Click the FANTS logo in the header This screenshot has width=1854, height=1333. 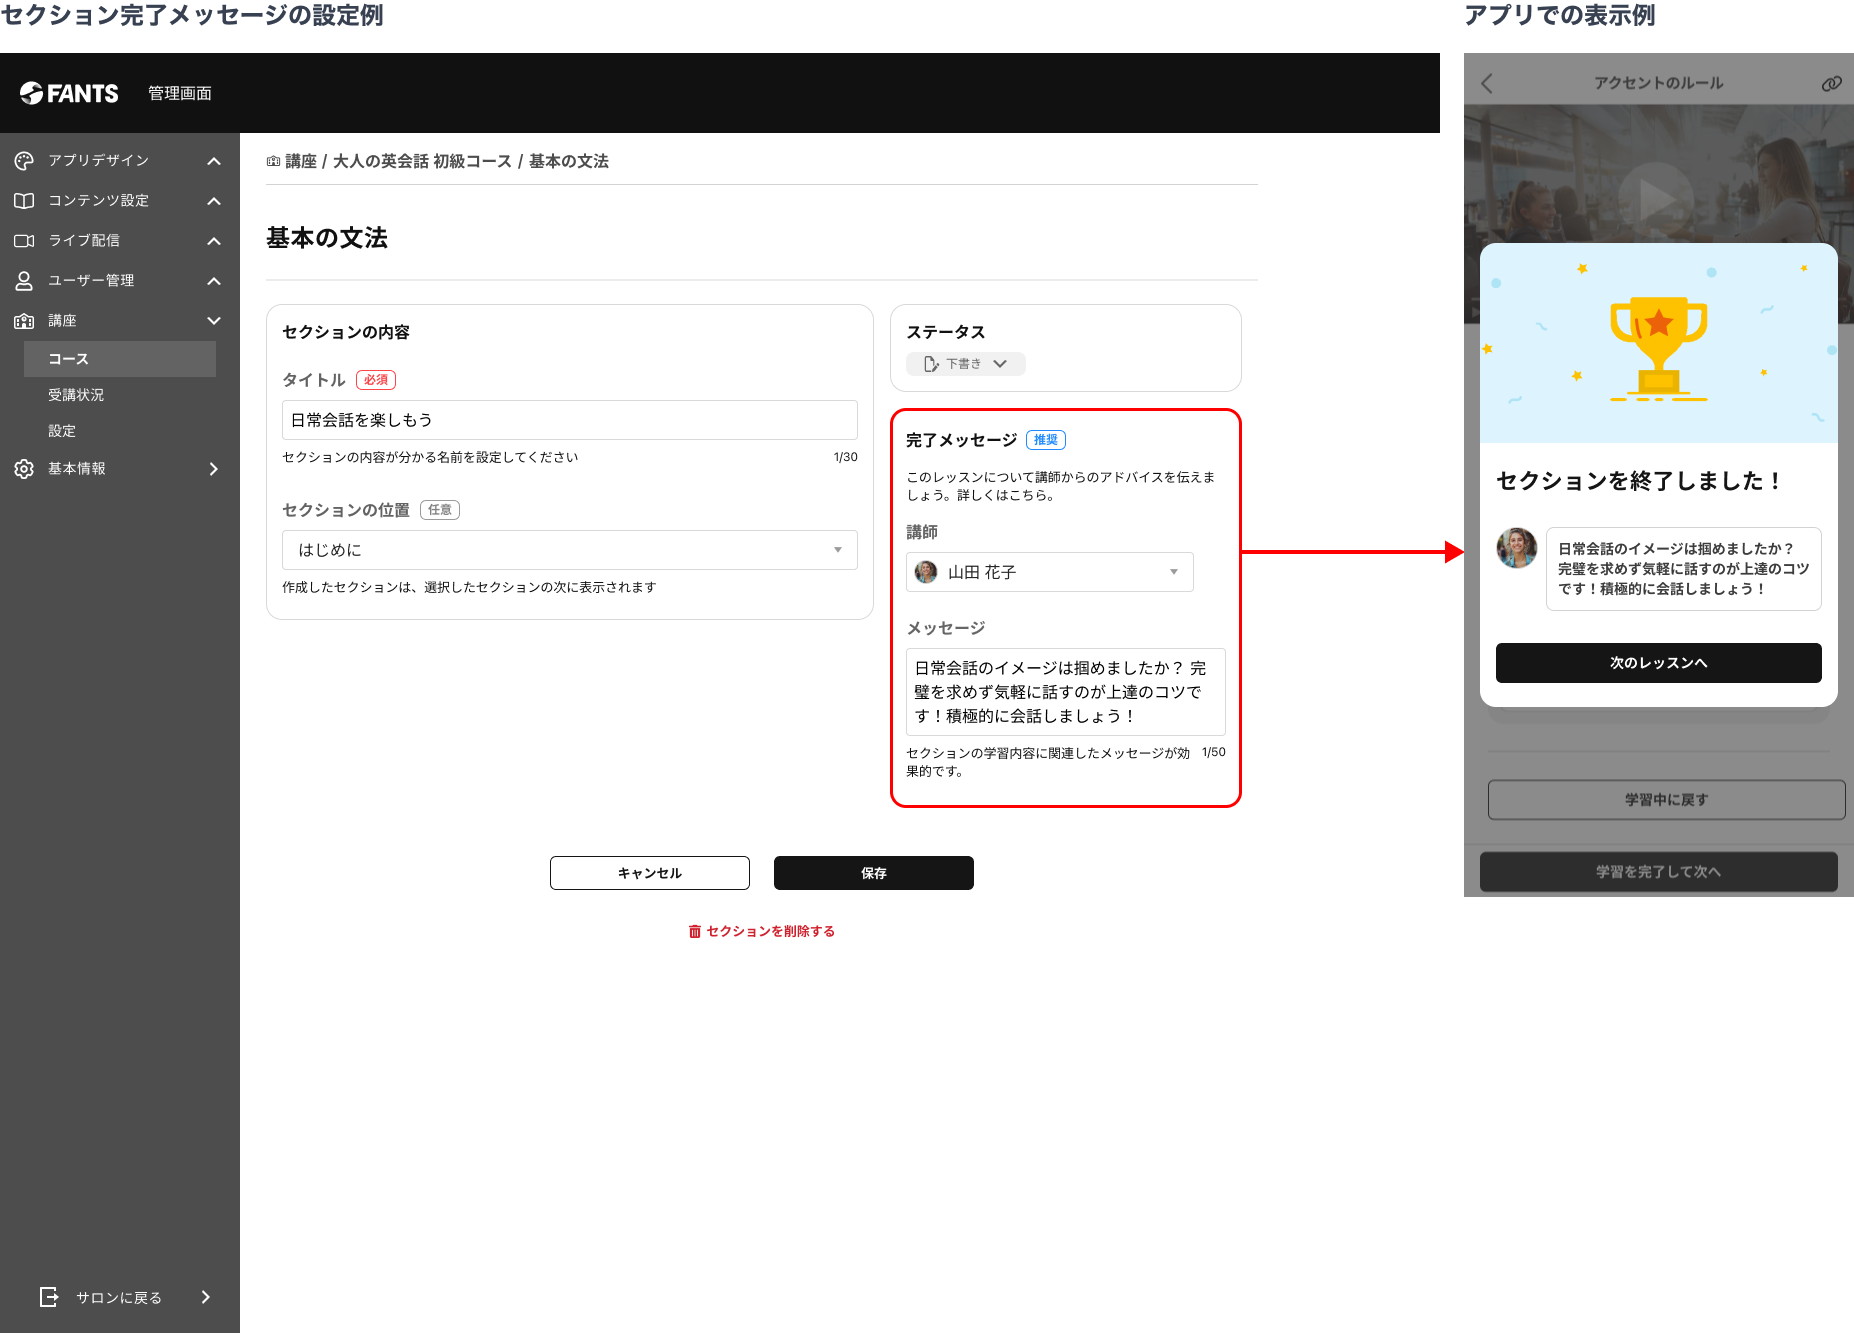tap(69, 93)
